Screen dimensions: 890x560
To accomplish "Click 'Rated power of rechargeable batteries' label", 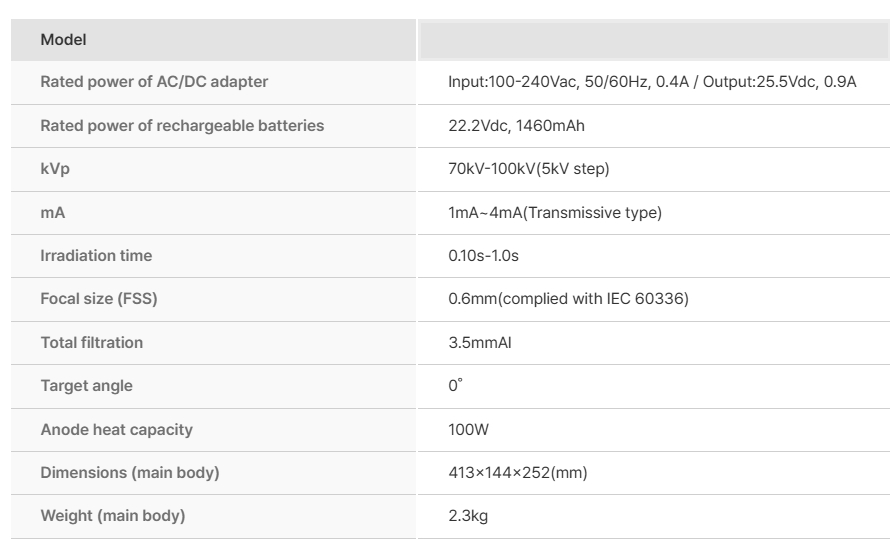I will coord(182,126).
